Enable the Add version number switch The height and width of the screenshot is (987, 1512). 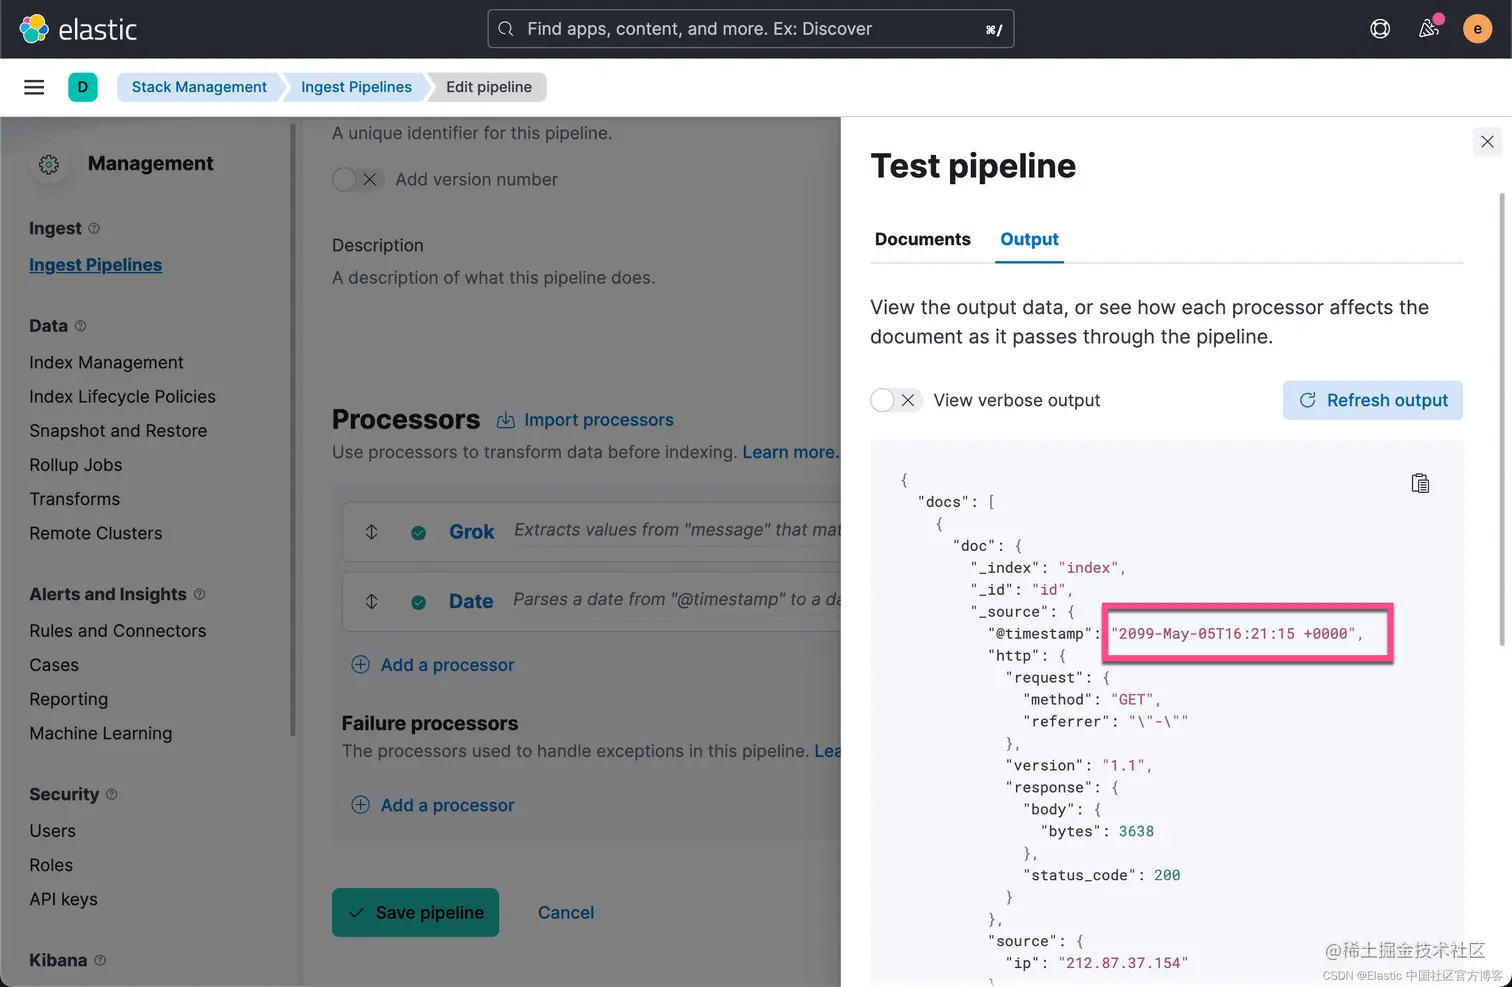356,180
